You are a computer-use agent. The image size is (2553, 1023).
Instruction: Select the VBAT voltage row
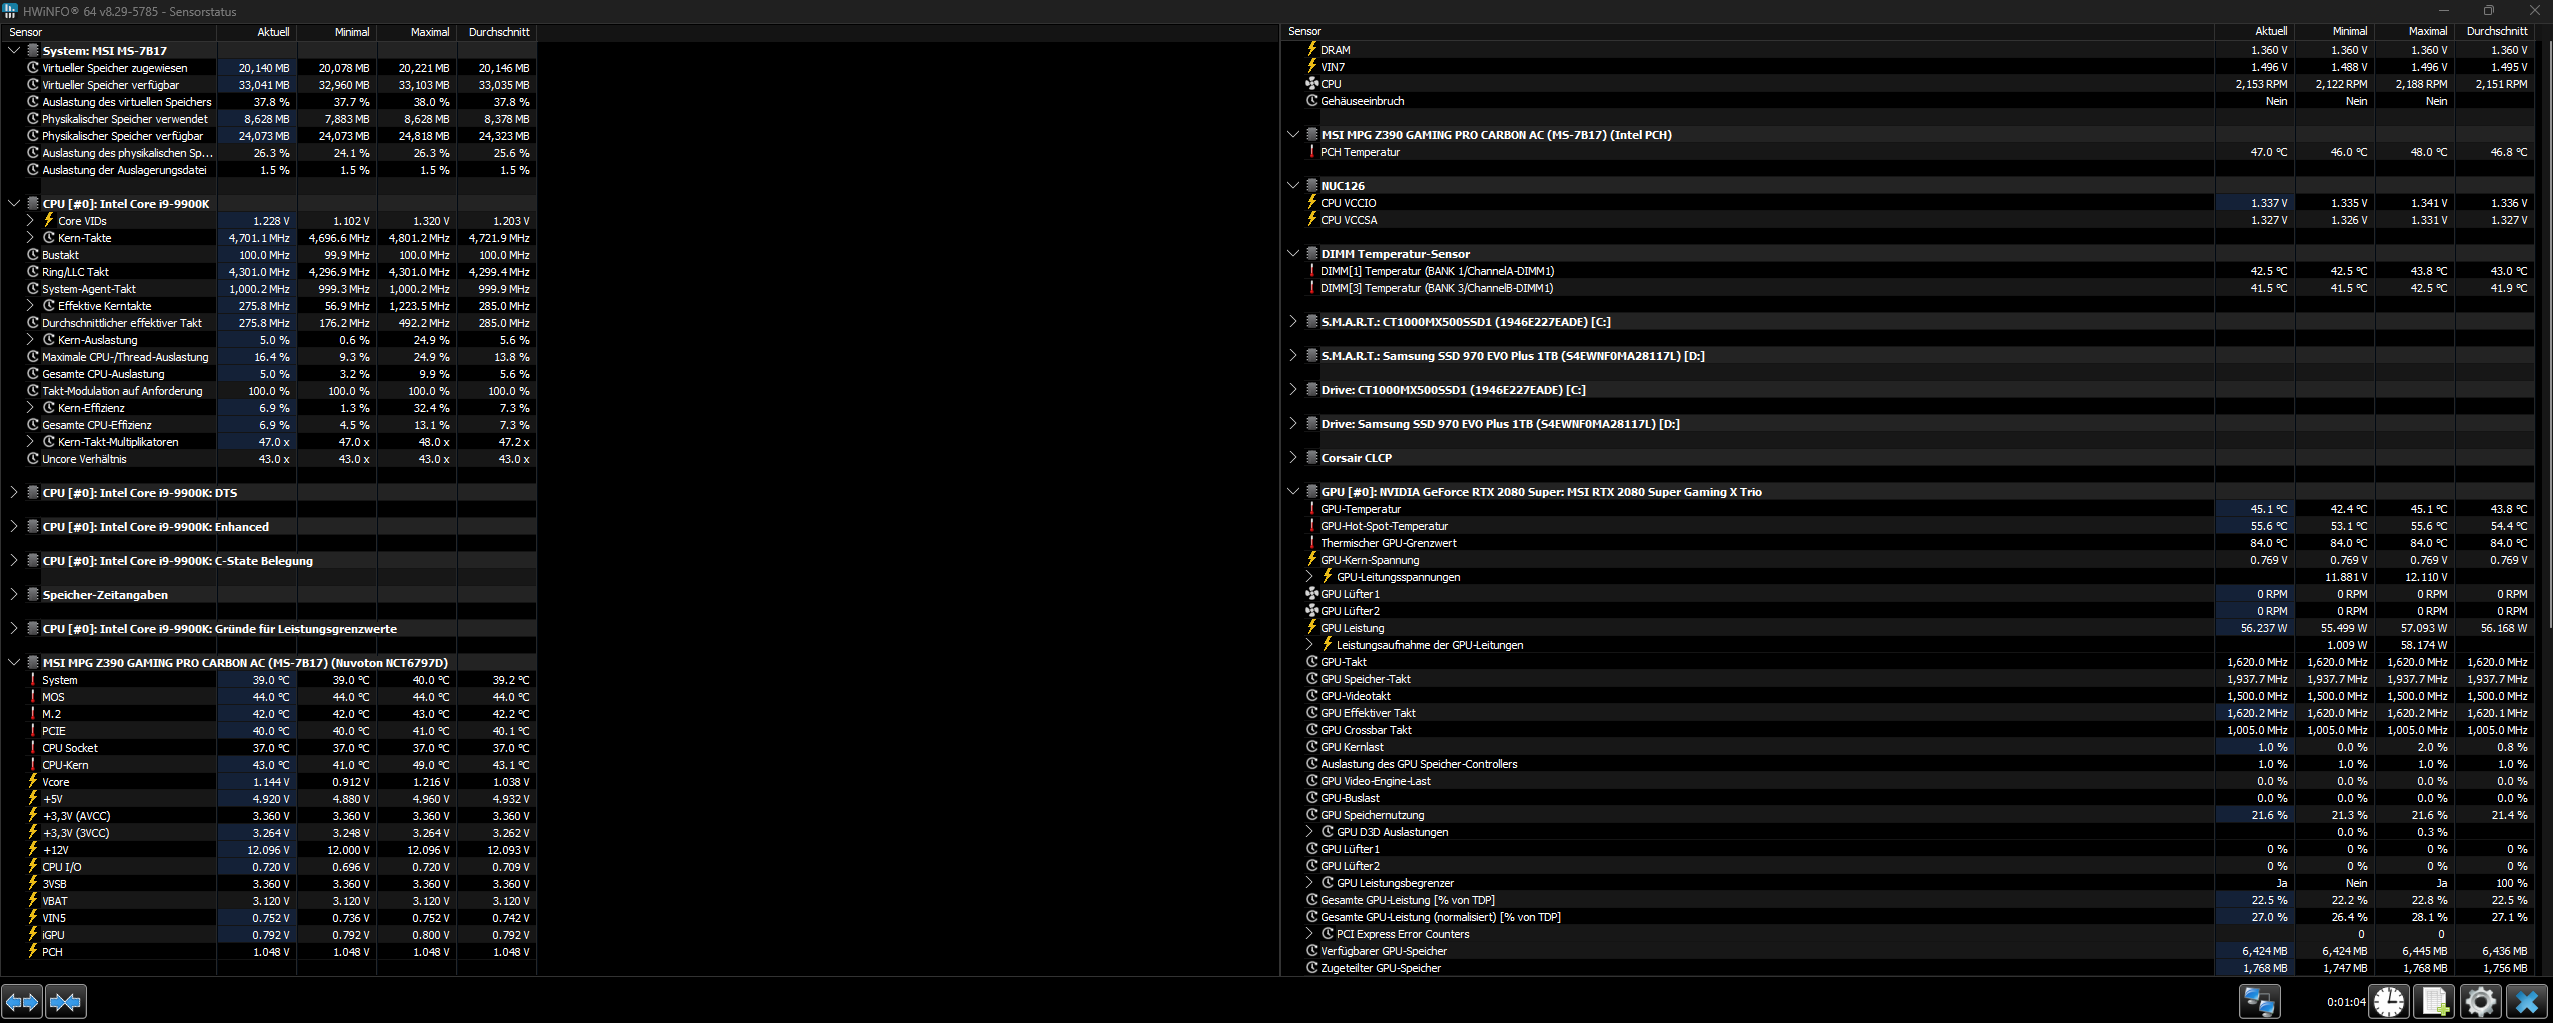tap(268, 901)
